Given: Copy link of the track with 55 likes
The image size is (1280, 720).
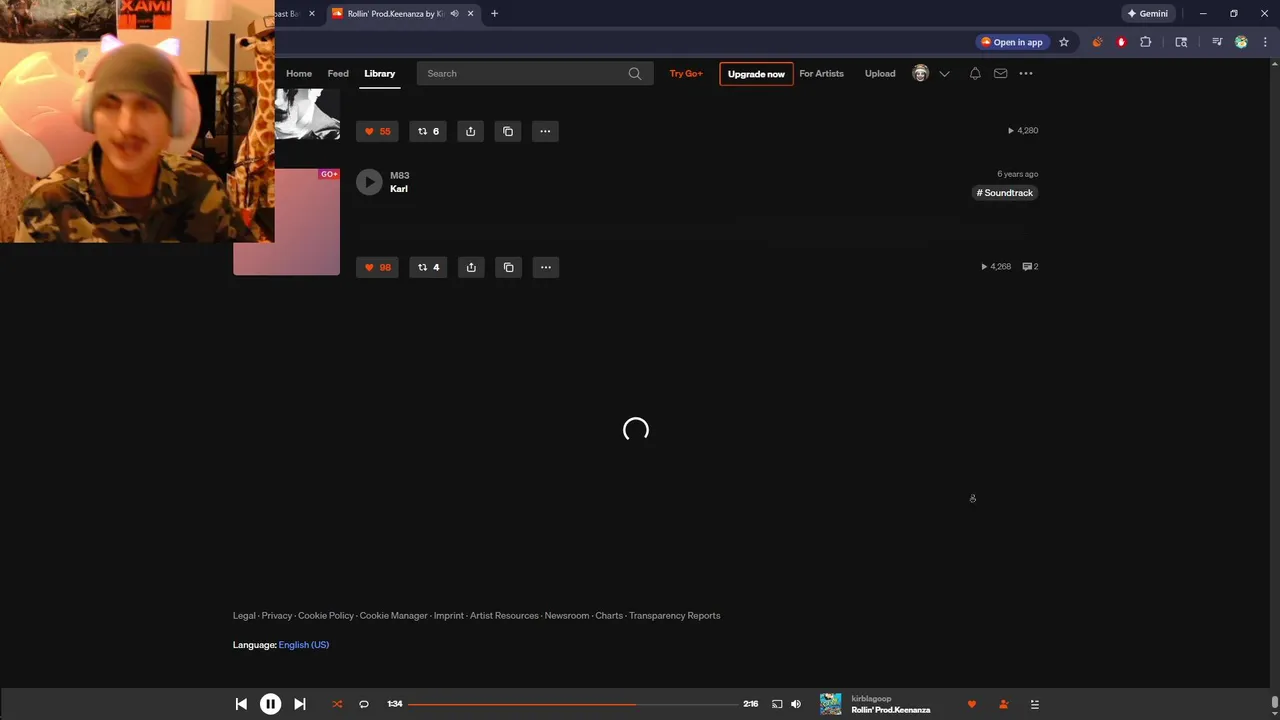Looking at the screenshot, I should [508, 131].
